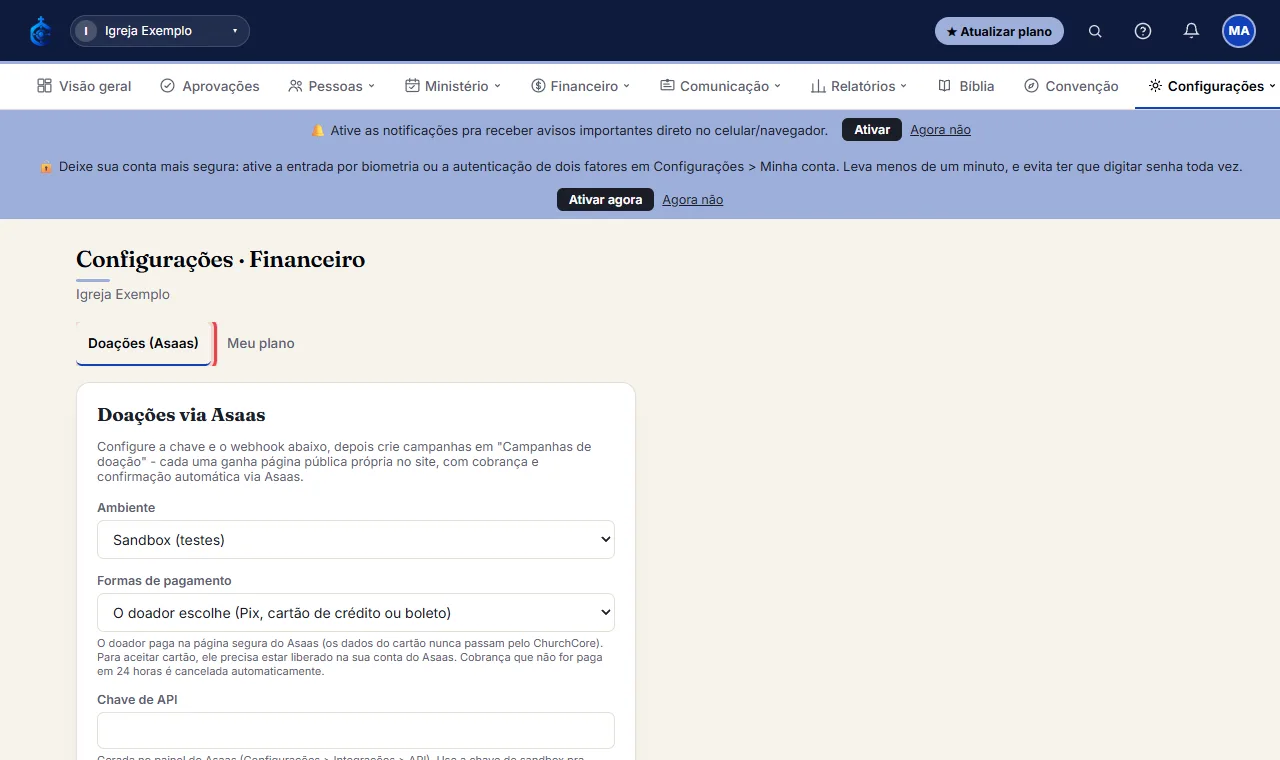Open the Convenção menu item
Screen dimensions: 1280x760
click(x=1071, y=86)
